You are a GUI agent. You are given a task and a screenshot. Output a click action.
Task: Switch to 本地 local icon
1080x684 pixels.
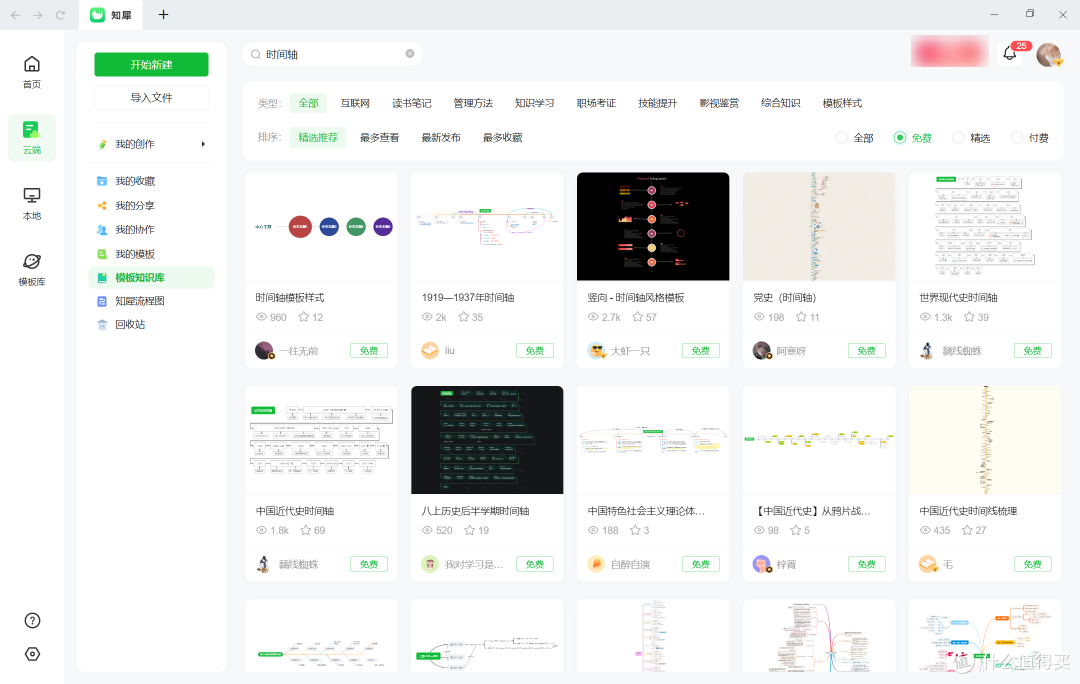[x=32, y=196]
